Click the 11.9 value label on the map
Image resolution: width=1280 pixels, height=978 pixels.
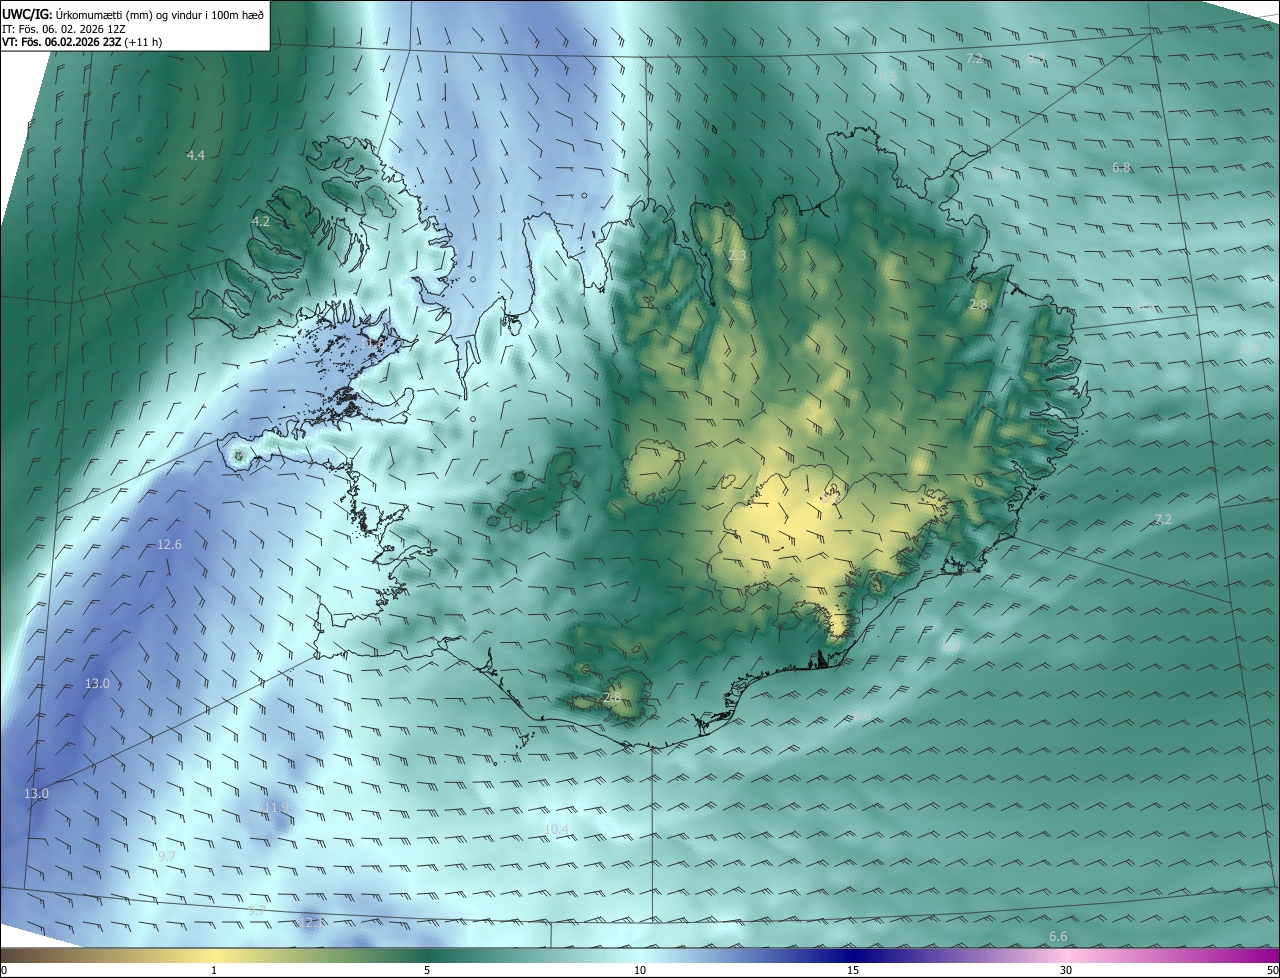point(276,806)
